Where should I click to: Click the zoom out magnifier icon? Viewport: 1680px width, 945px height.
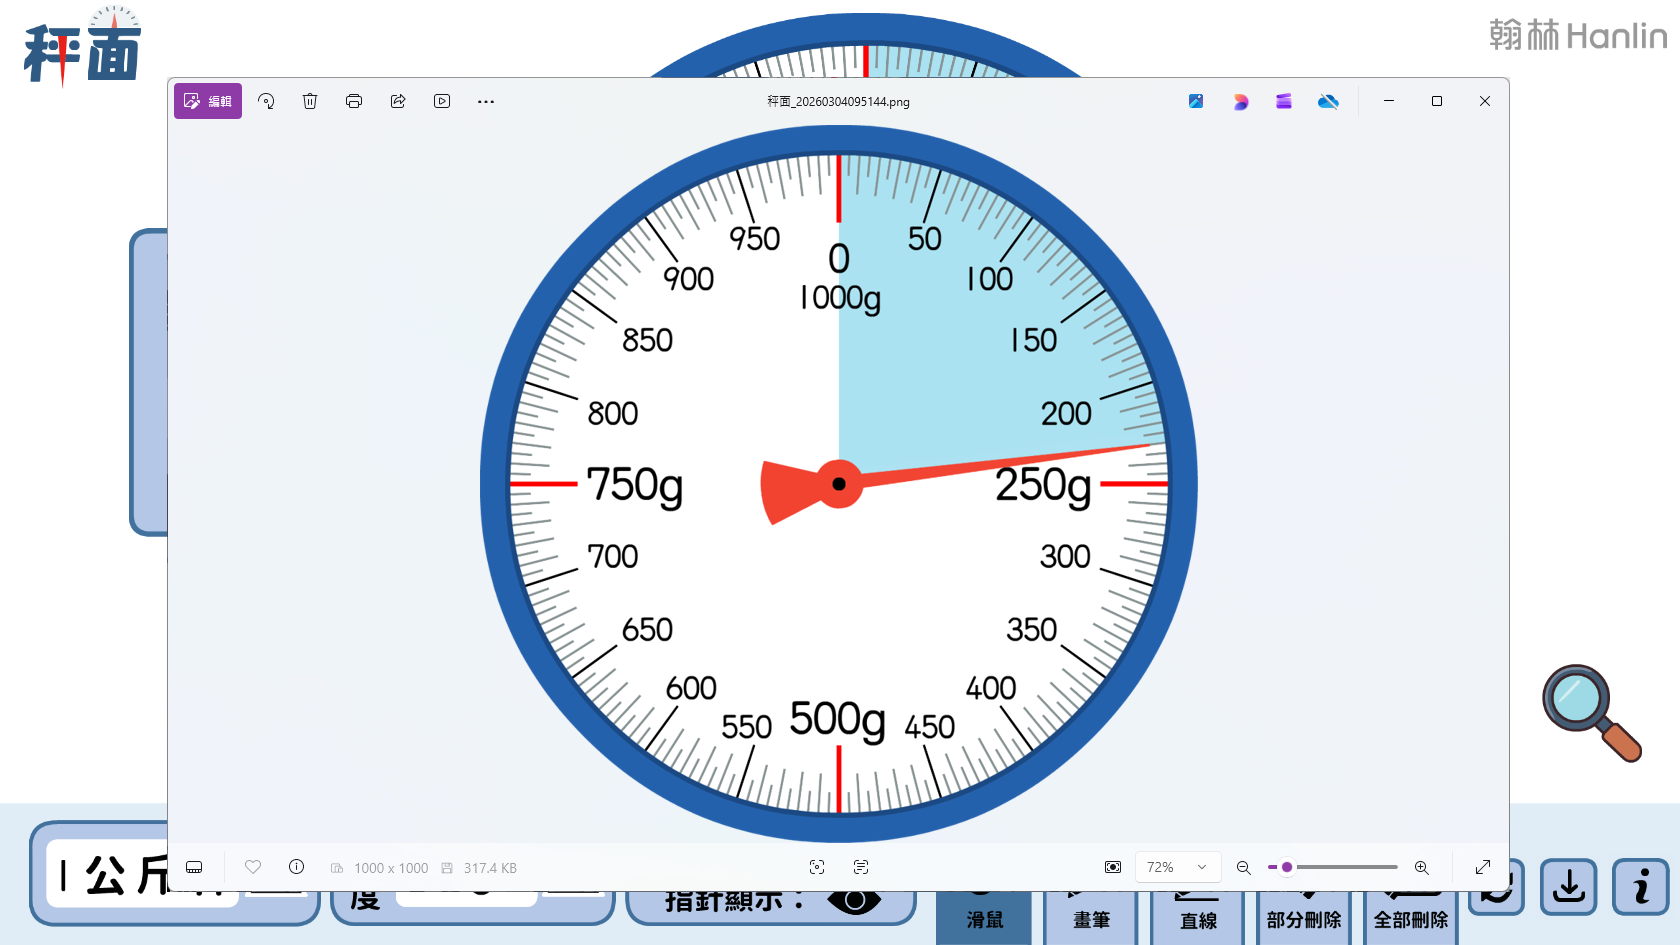(1244, 867)
